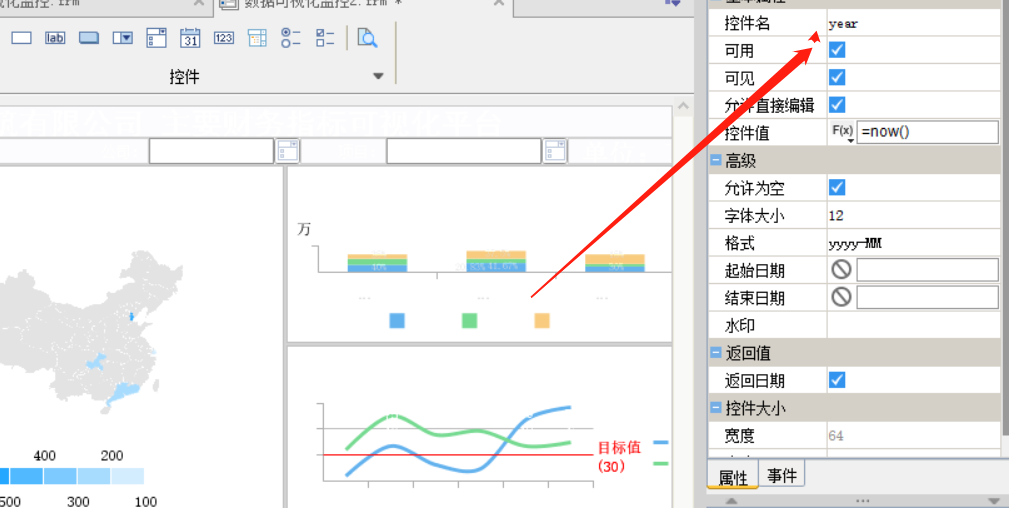
Task: Uncheck the 可用 checkbox
Action: click(x=837, y=50)
